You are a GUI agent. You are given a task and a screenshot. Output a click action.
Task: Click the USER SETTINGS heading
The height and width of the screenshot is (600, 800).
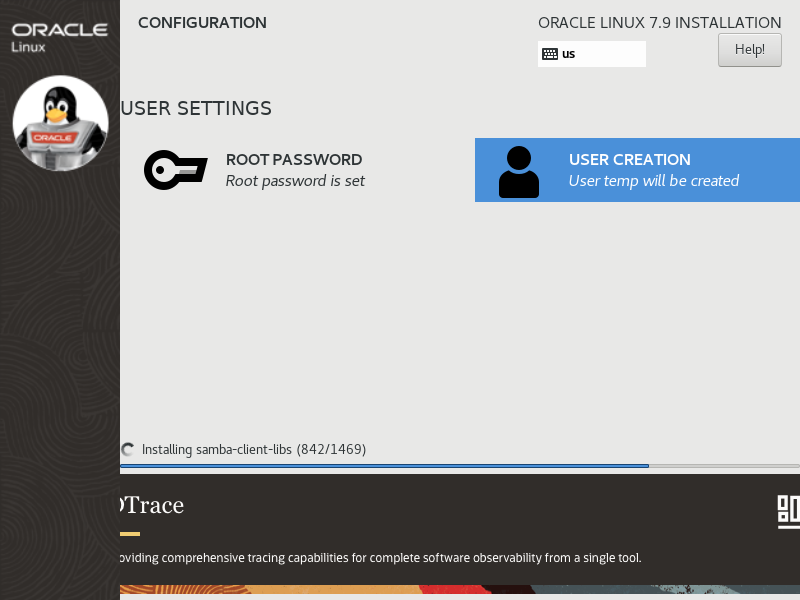[196, 109]
